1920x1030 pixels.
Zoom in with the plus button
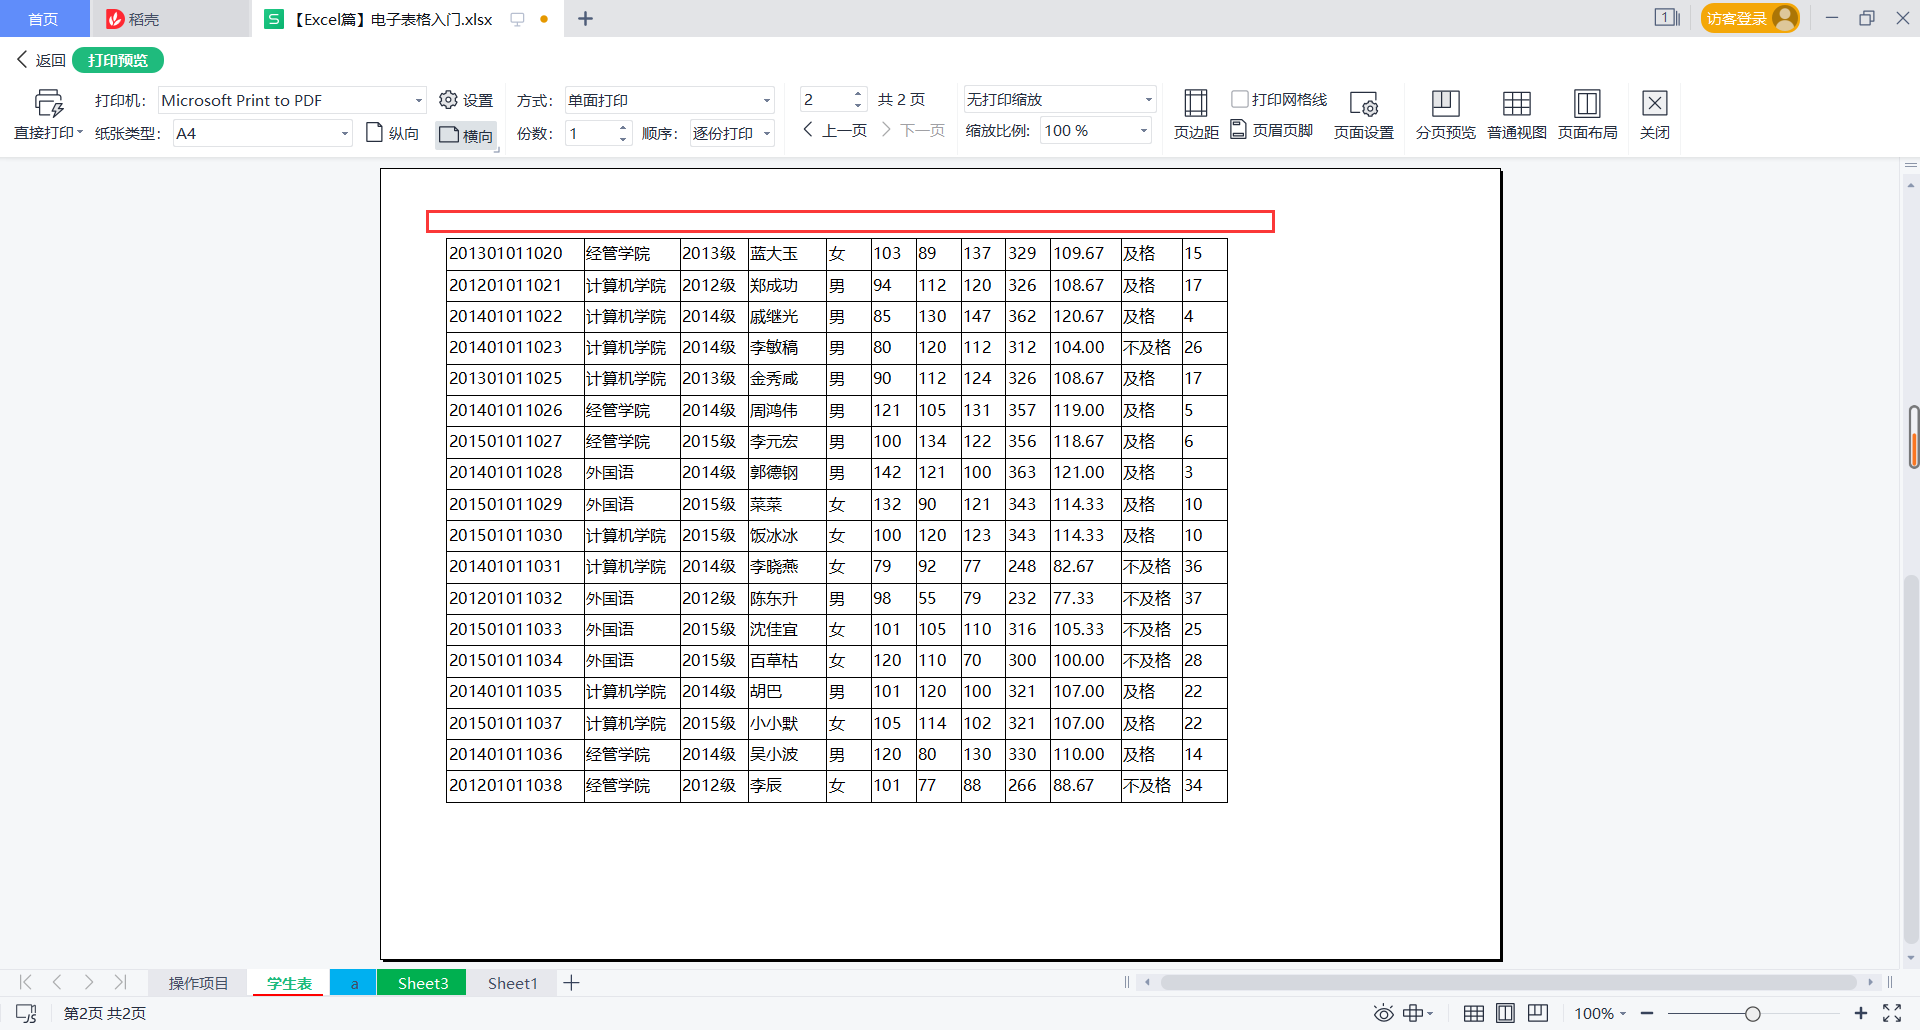pos(1860,1013)
